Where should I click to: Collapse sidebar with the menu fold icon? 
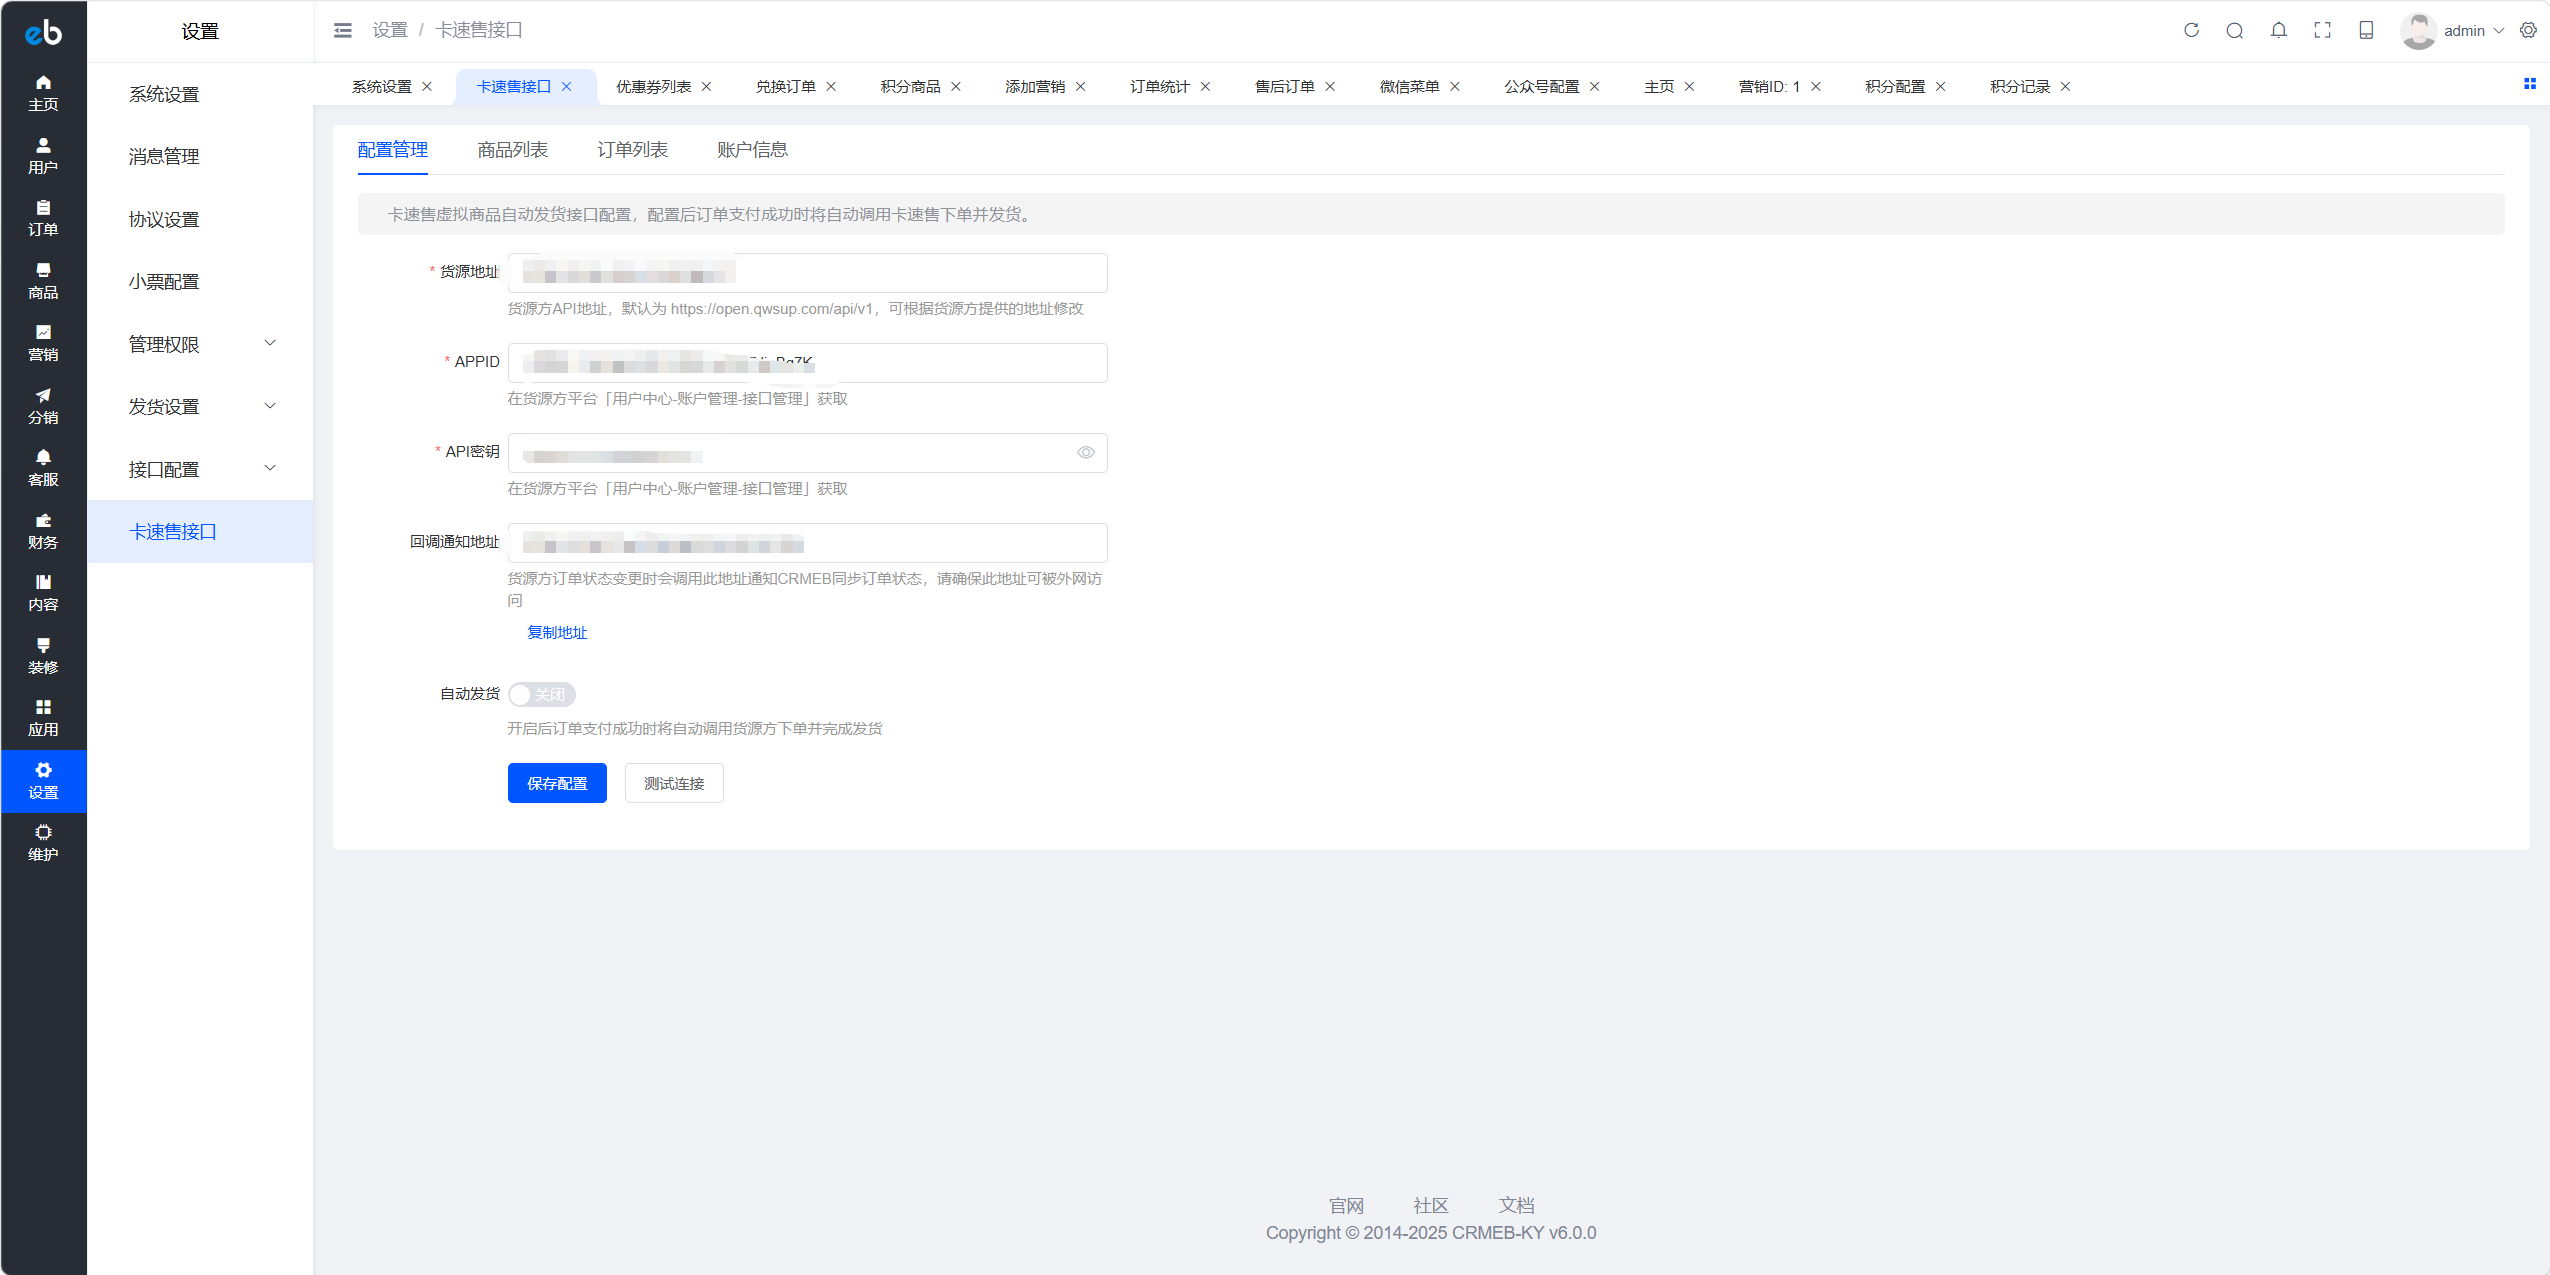pos(343,30)
